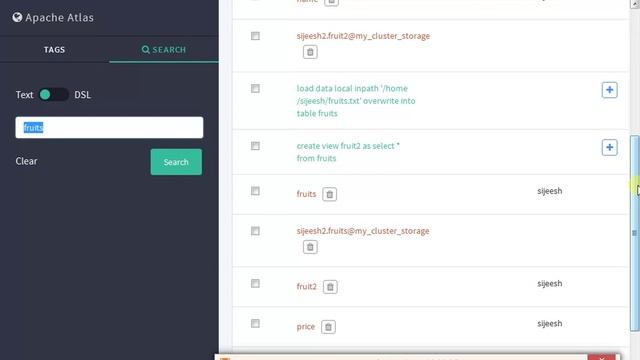
Task: Open the sijeesh2.fruit2@my_cluster_storage entity link
Action: tap(363, 36)
